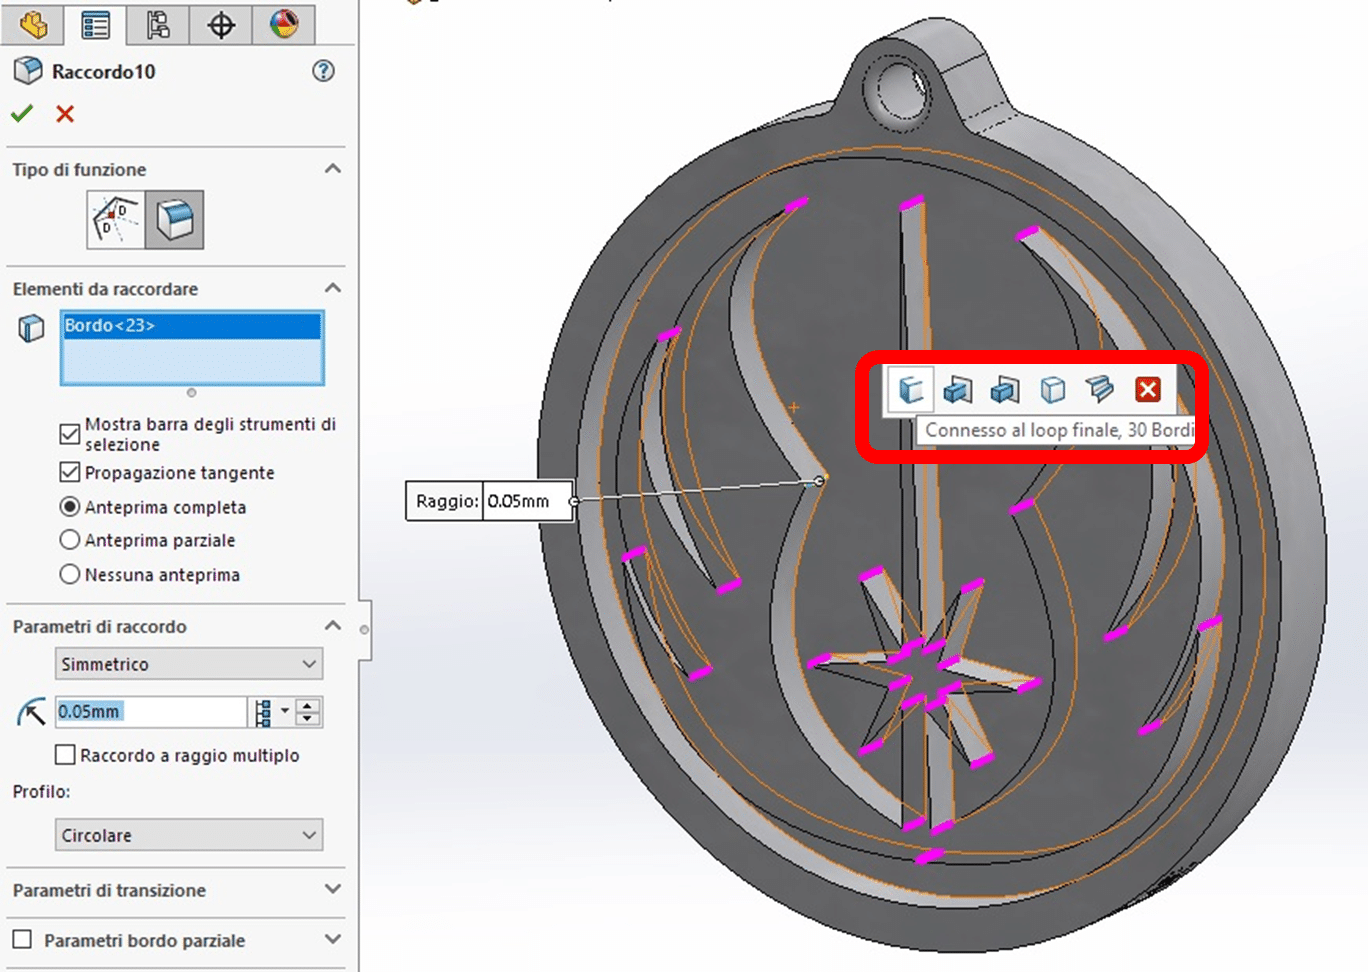Select 'Connesso al loop finale' in selection toolbar
This screenshot has width=1368, height=972.
pos(910,390)
